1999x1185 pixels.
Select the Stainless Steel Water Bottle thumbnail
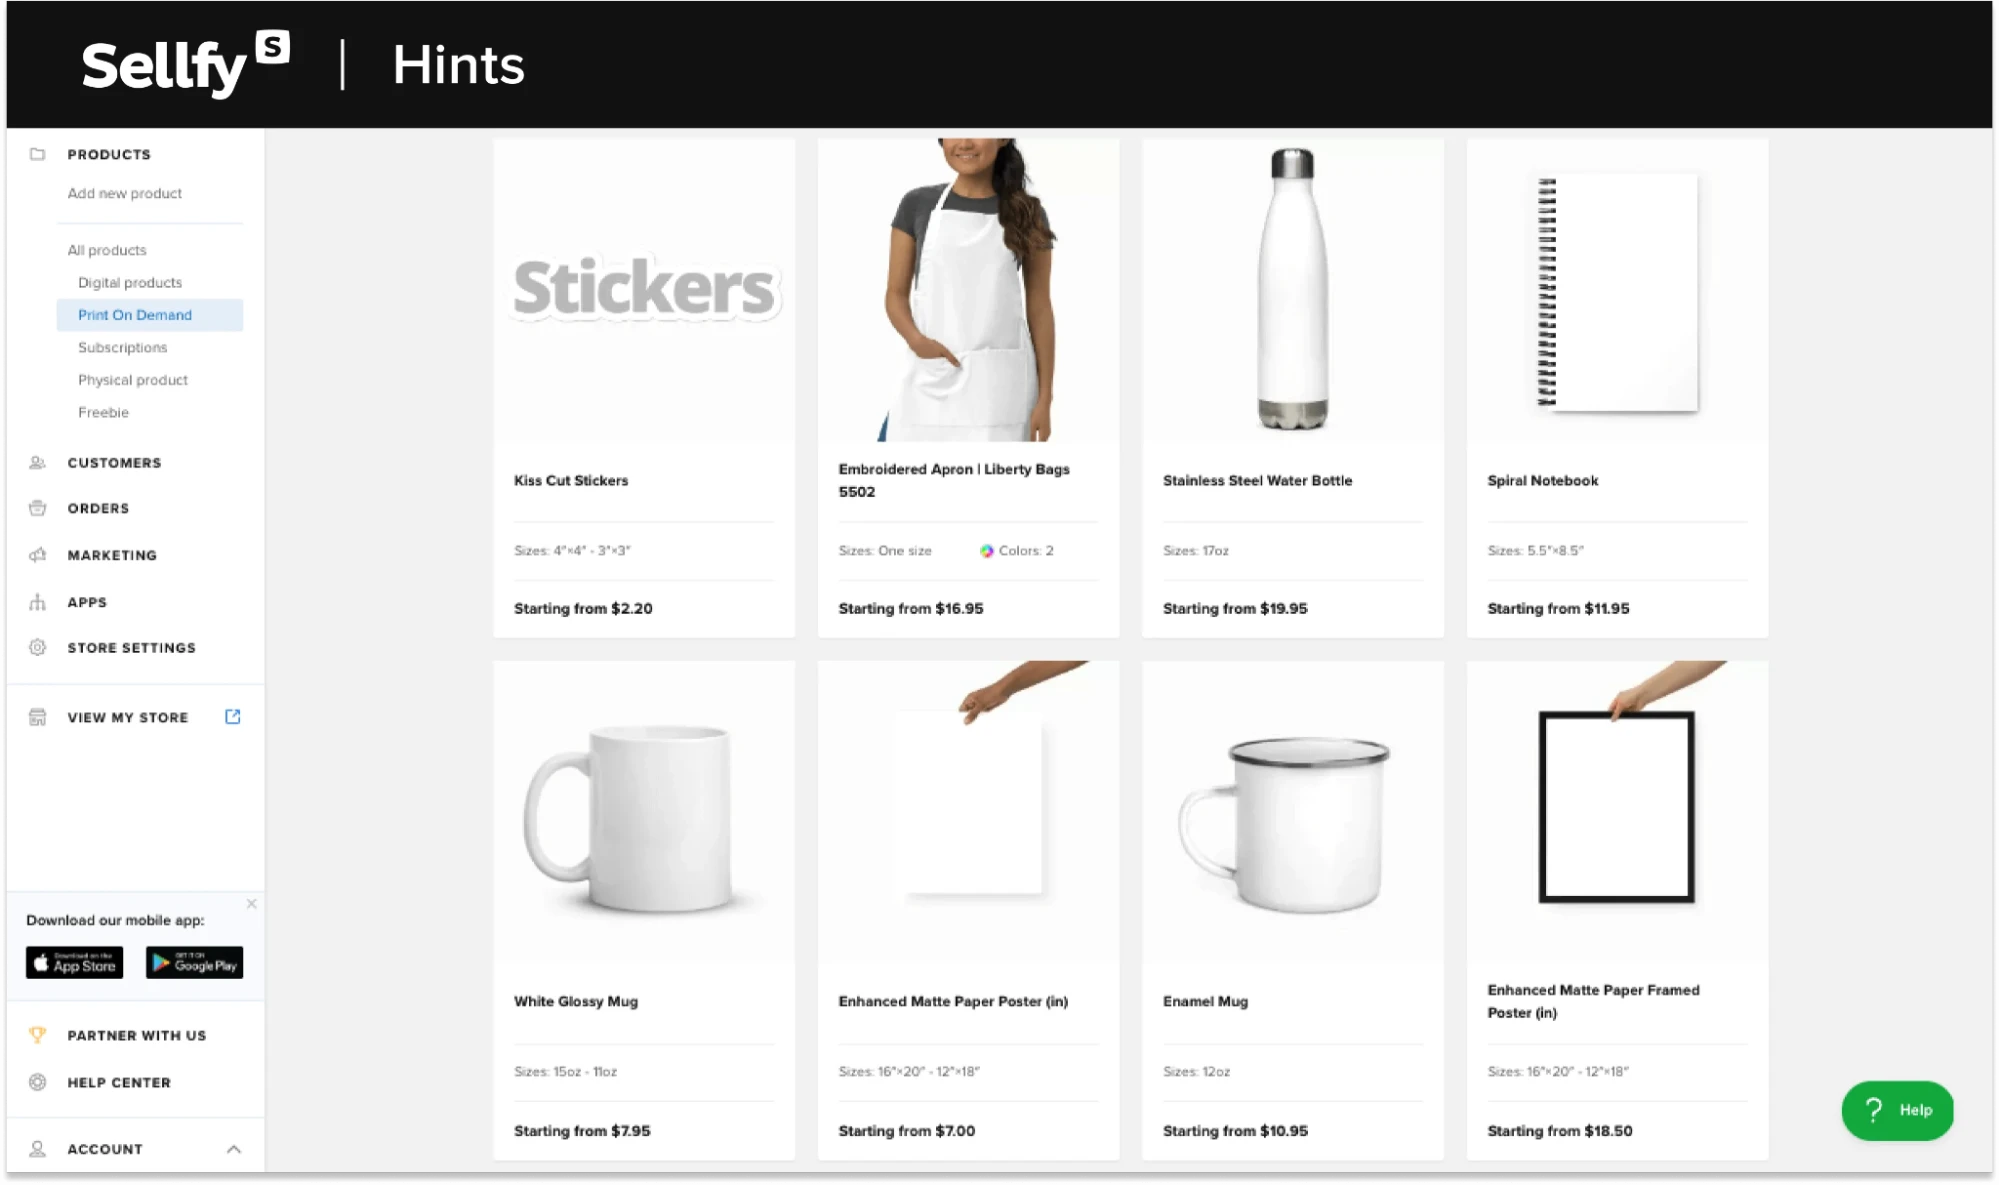[1292, 290]
